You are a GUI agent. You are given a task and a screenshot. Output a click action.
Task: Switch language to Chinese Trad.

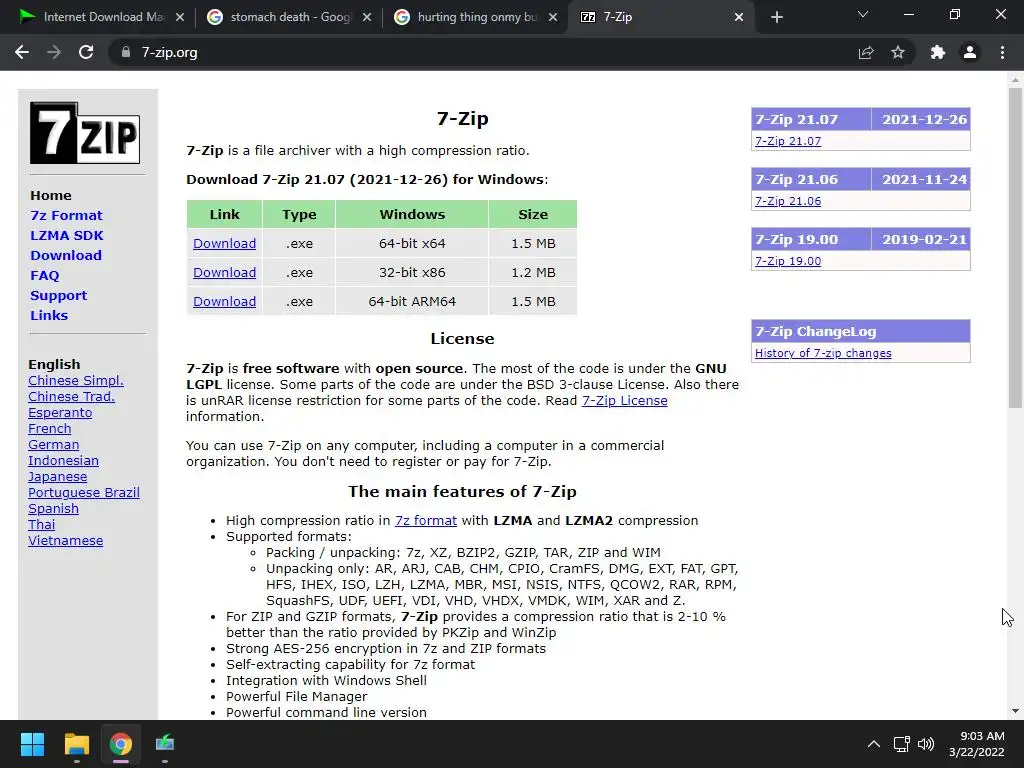71,396
